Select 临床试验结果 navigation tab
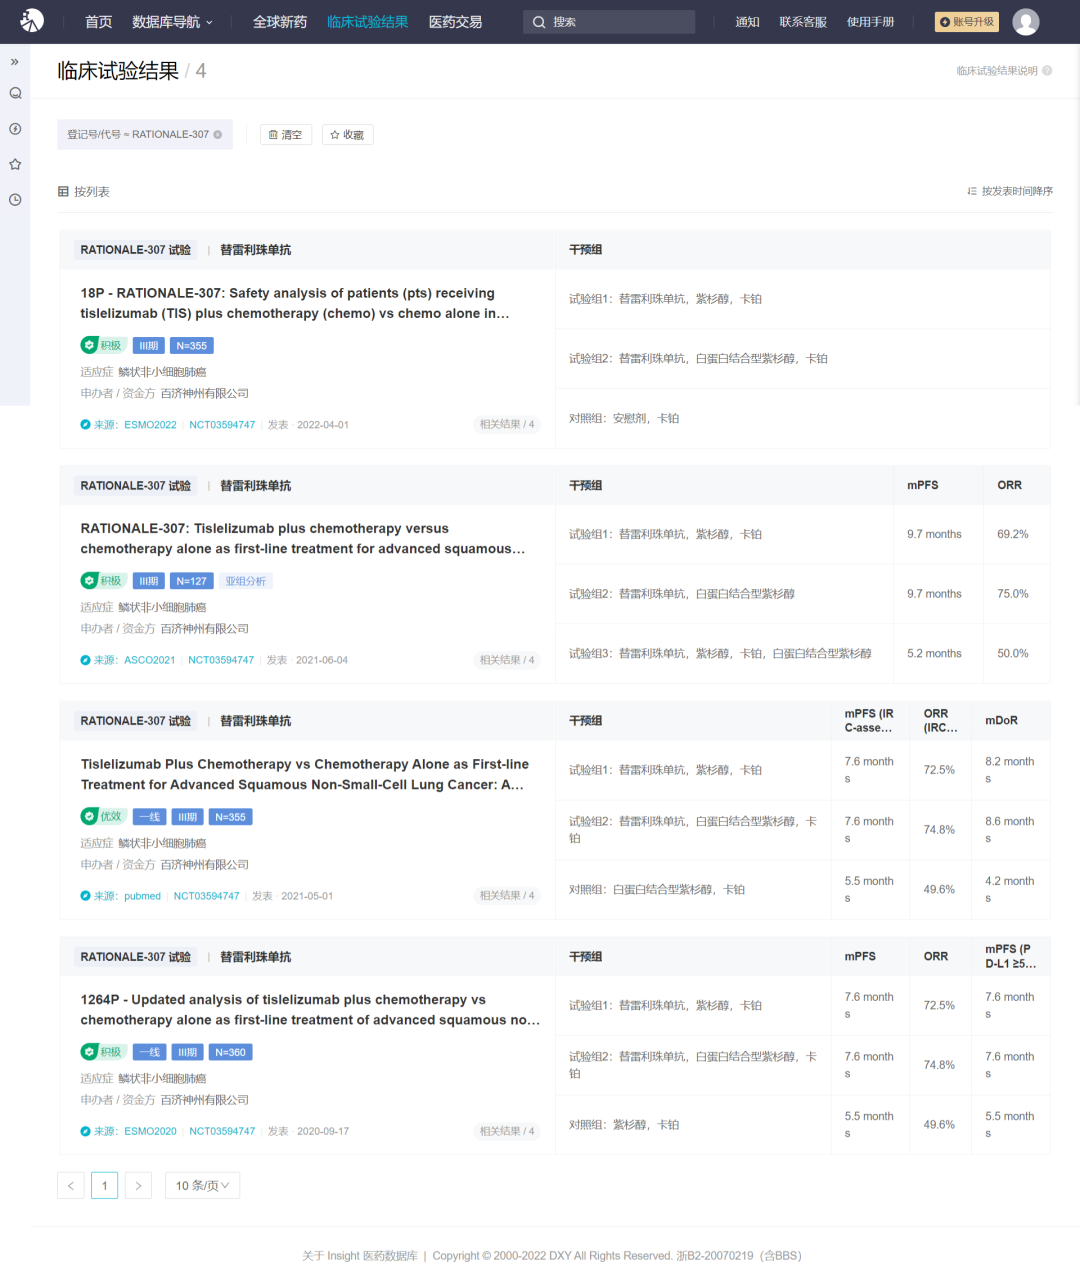The width and height of the screenshot is (1080, 1284). tap(367, 22)
